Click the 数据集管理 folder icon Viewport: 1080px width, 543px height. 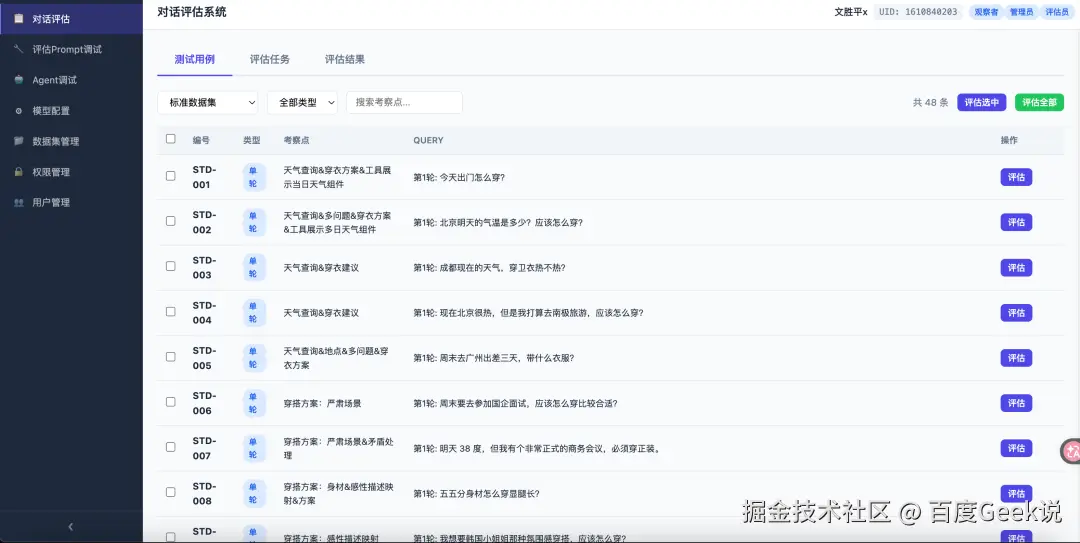19,141
